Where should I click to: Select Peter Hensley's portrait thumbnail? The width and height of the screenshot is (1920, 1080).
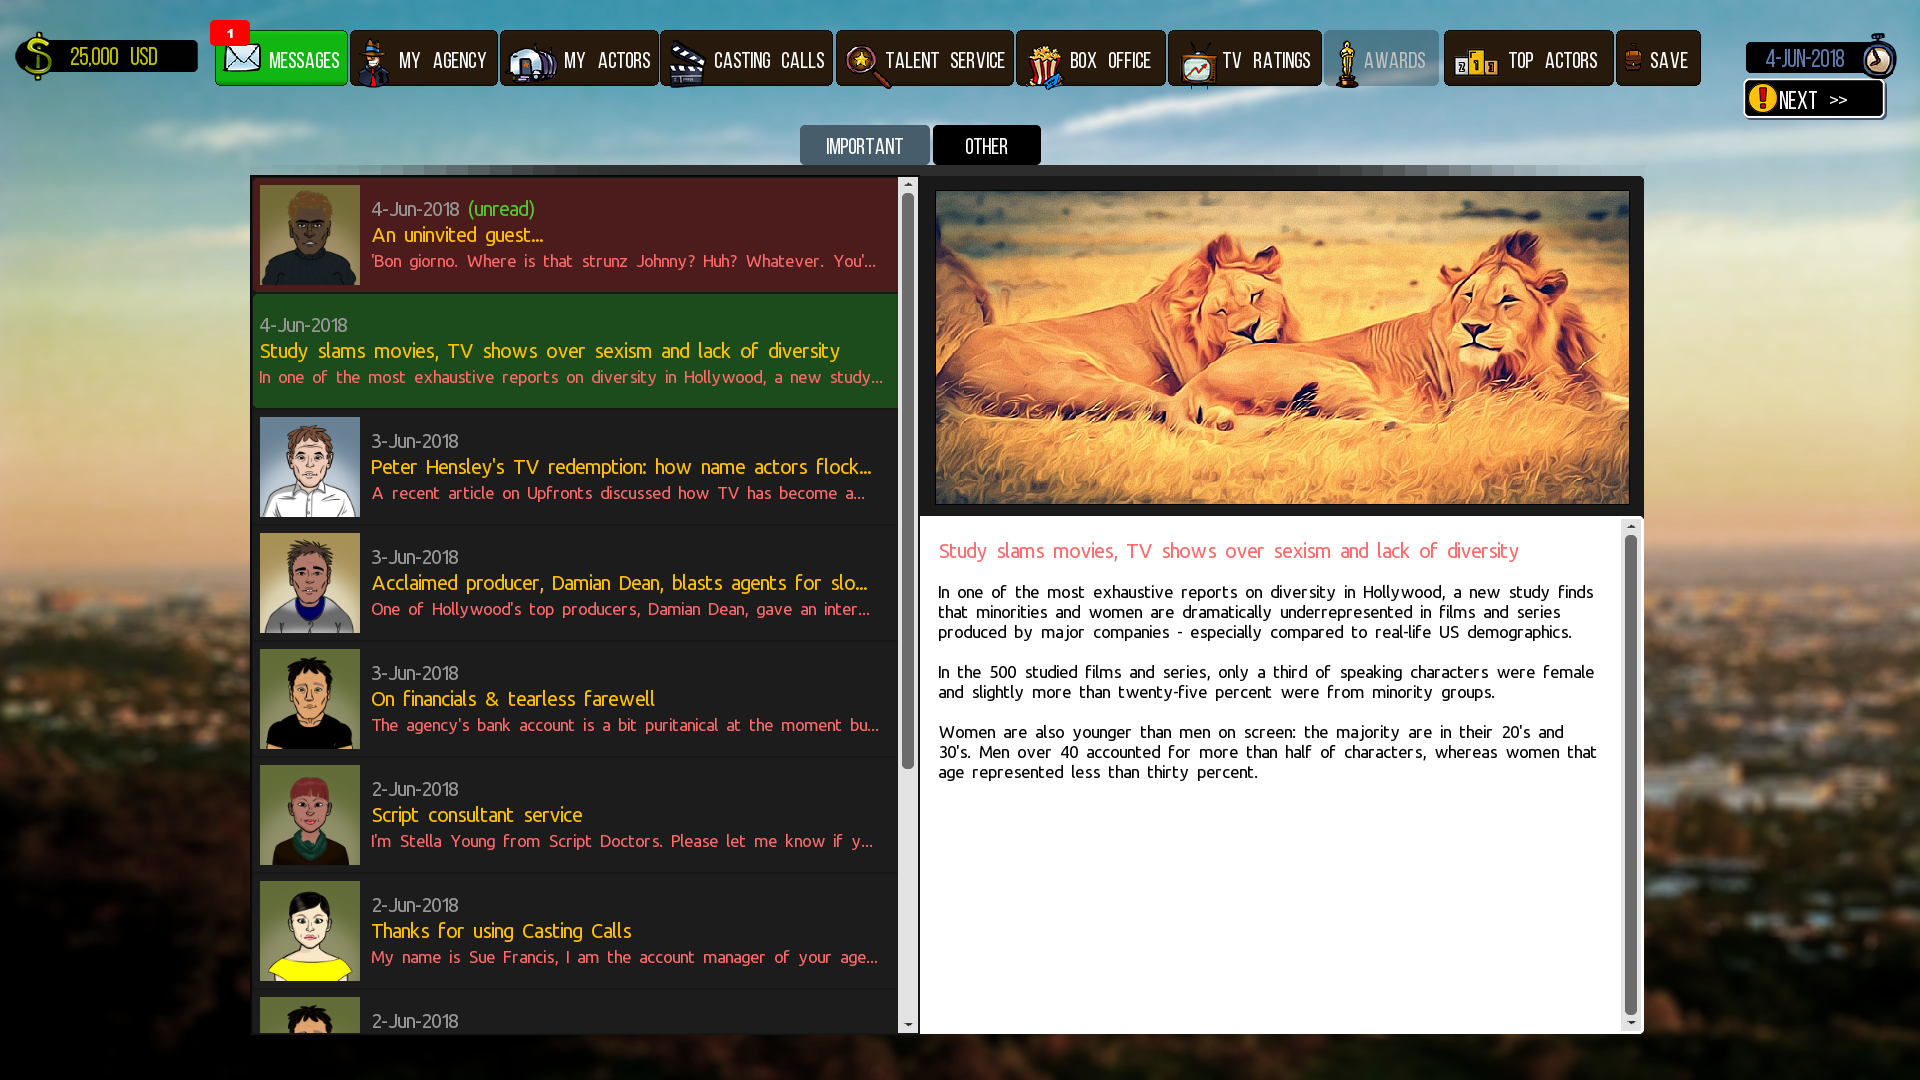click(309, 467)
